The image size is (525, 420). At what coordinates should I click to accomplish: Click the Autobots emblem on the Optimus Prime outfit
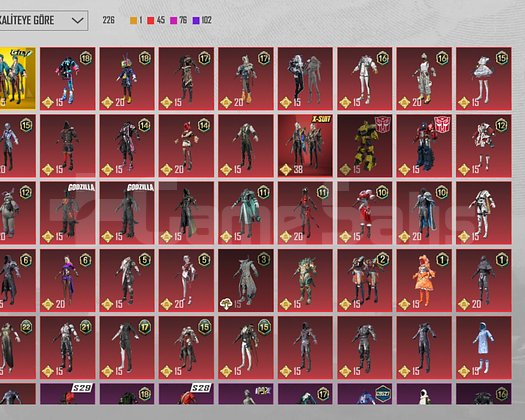442,124
